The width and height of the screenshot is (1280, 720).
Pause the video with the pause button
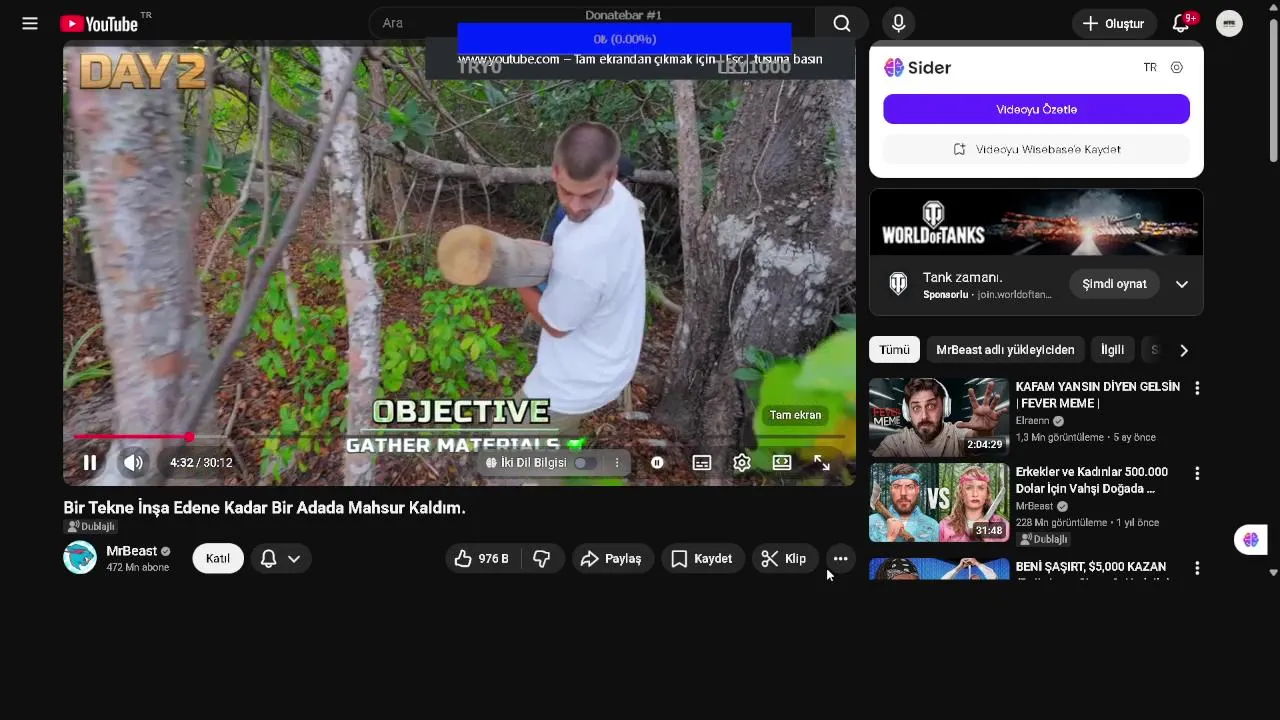coord(90,462)
